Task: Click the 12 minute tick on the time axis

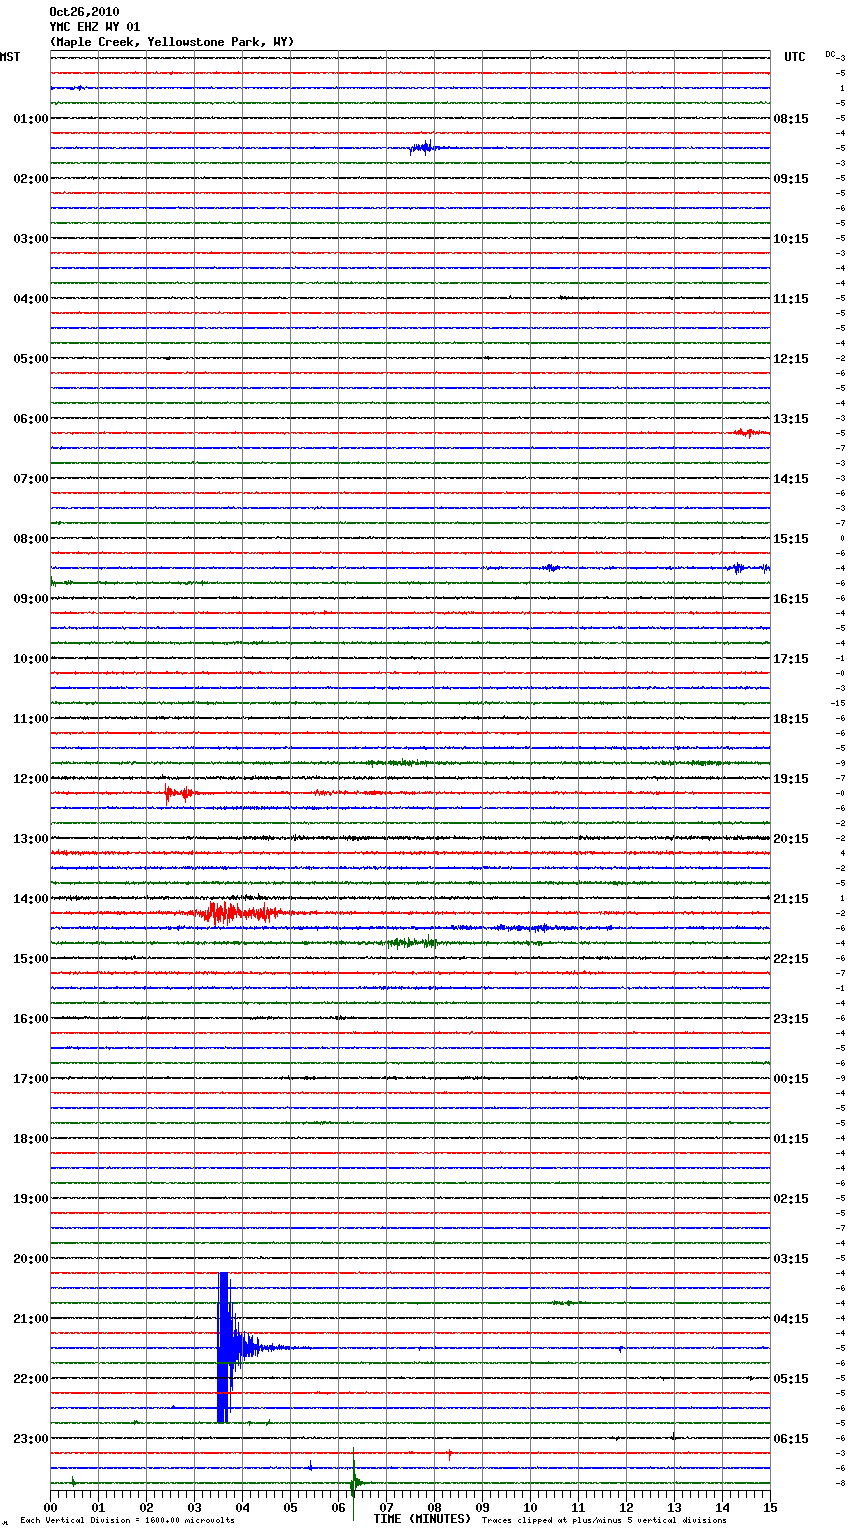Action: coord(627,1507)
